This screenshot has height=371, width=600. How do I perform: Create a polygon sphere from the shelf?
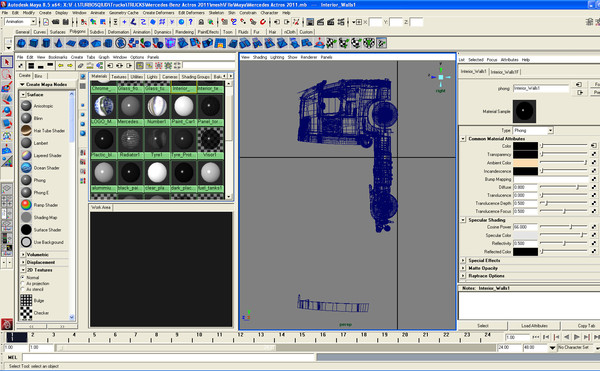(21, 43)
